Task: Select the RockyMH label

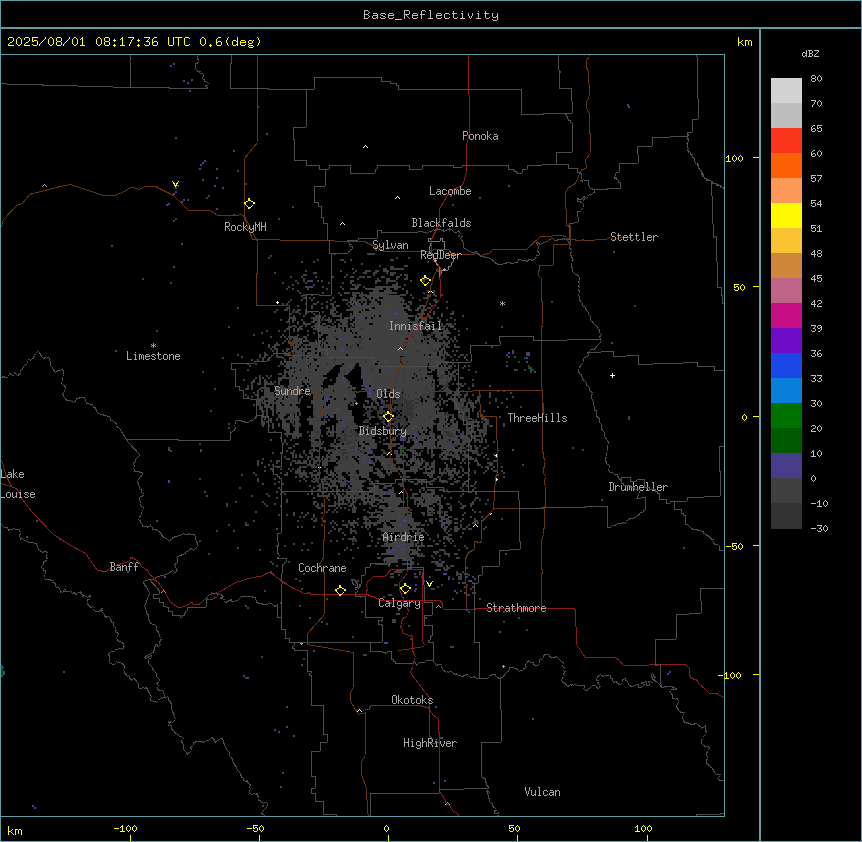Action: point(245,227)
